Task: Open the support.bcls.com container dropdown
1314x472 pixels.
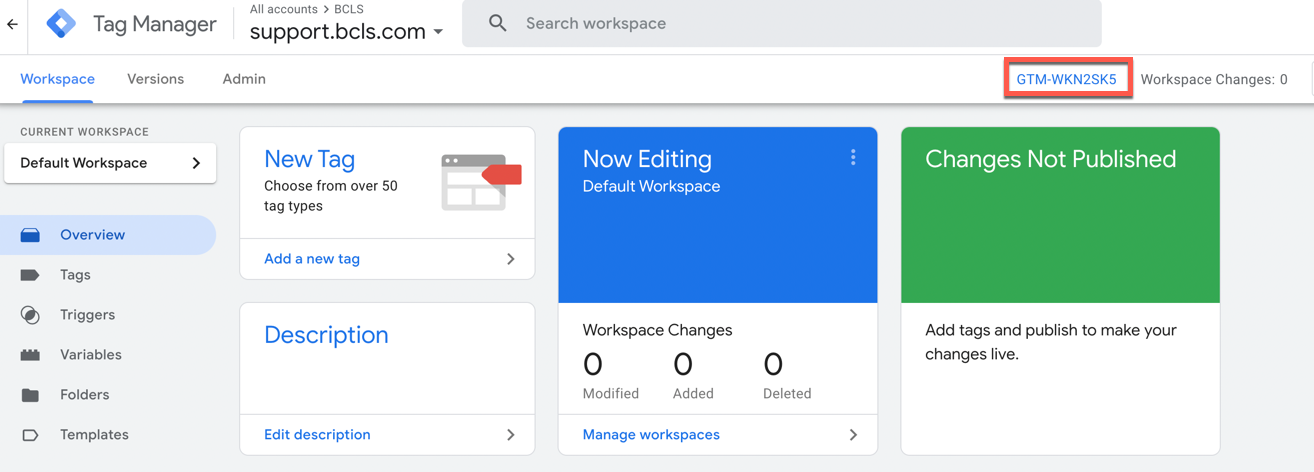Action: [346, 32]
